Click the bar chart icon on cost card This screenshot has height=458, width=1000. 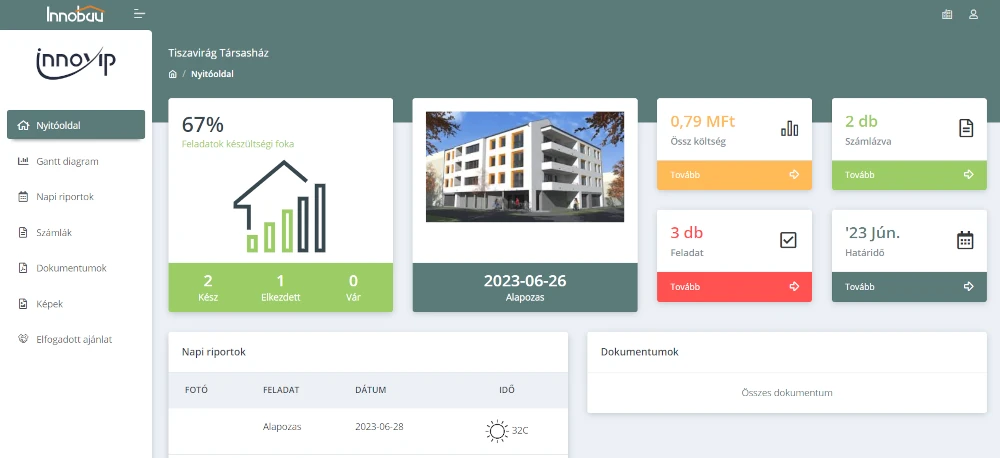[789, 128]
